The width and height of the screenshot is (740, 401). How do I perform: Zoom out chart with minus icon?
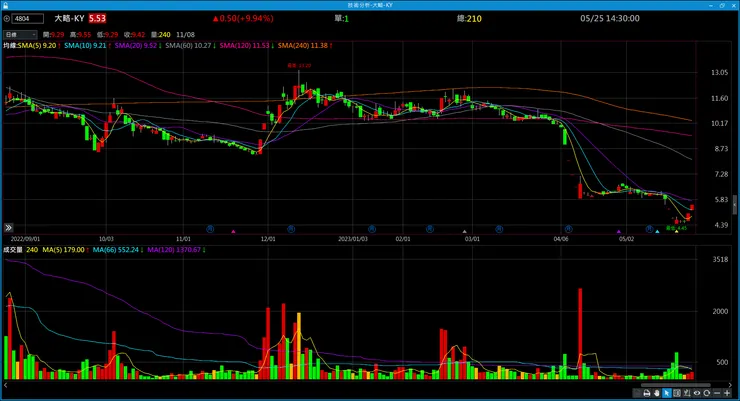717,393
